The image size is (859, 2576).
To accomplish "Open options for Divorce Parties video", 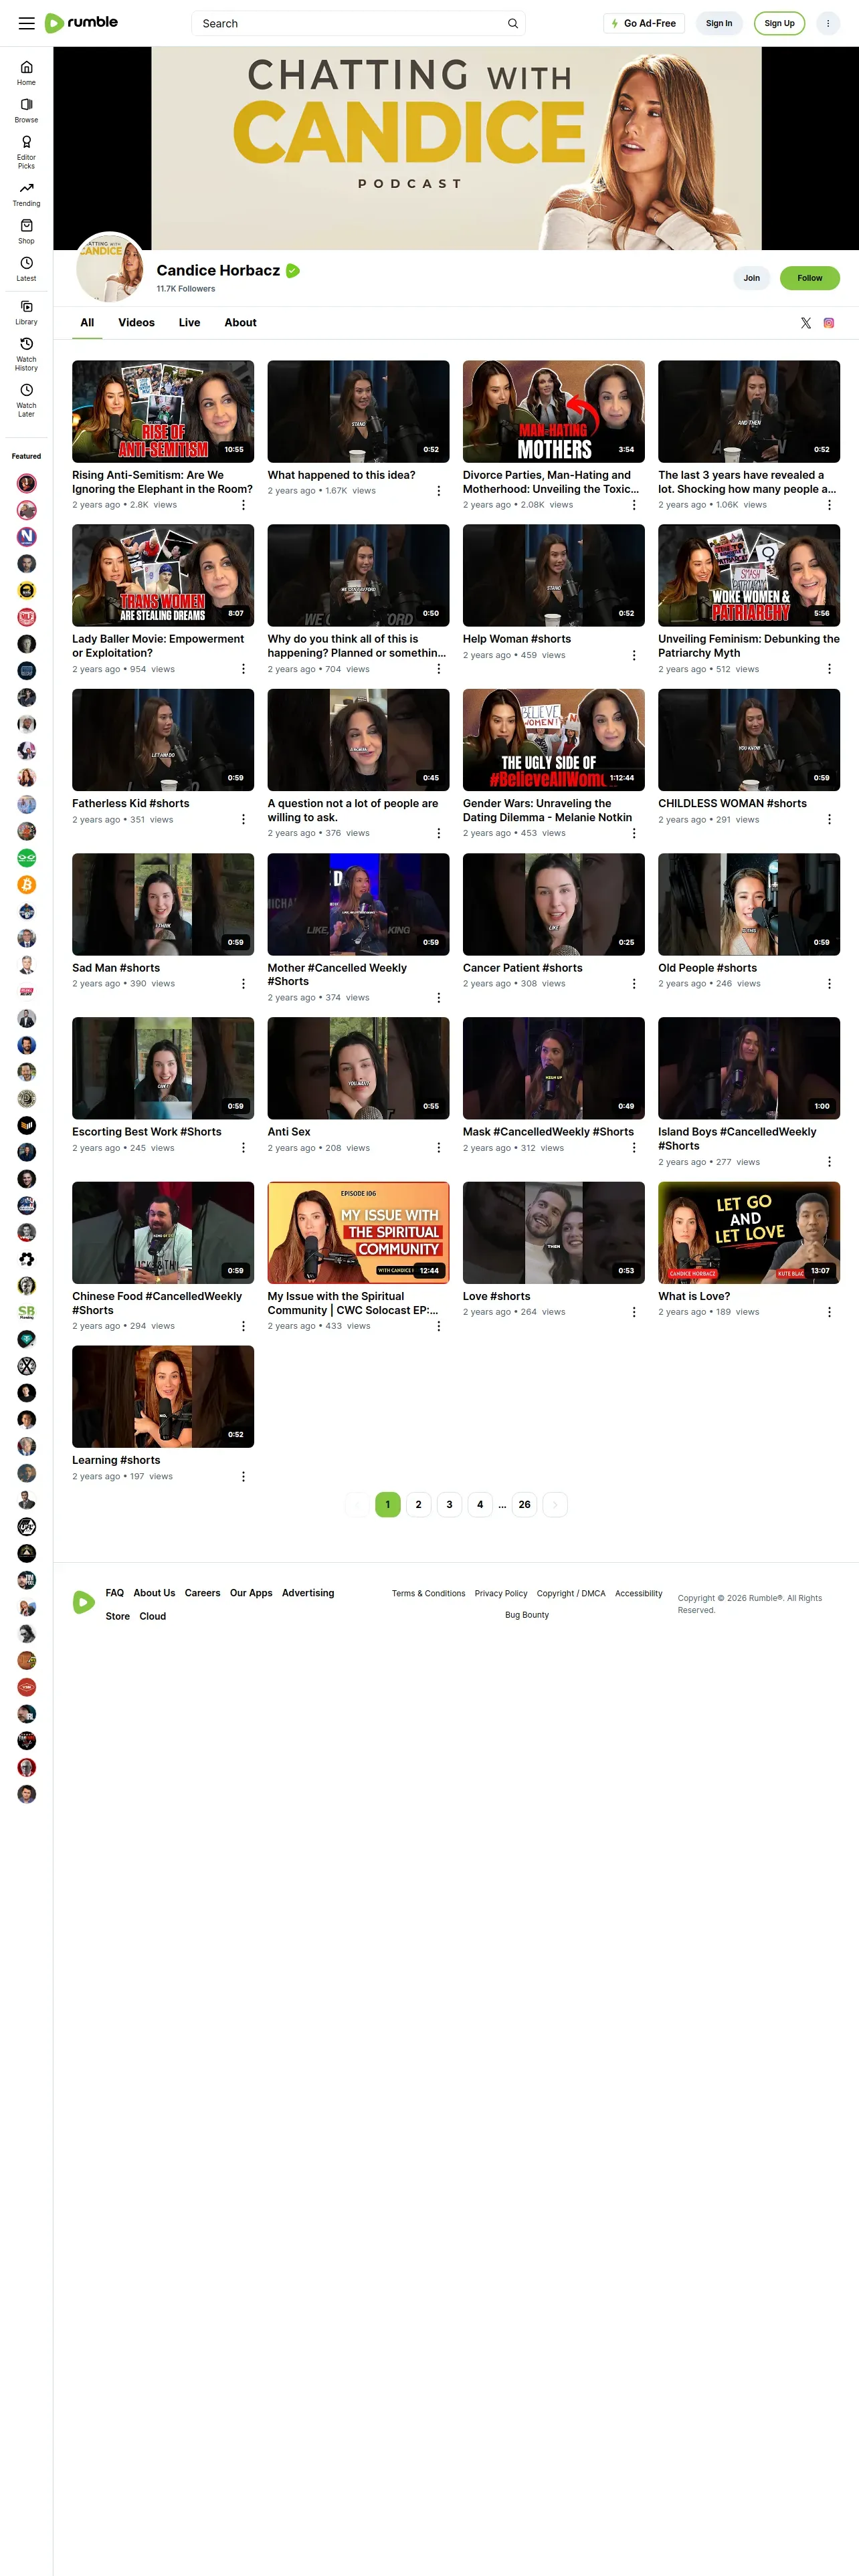I will 633,505.
